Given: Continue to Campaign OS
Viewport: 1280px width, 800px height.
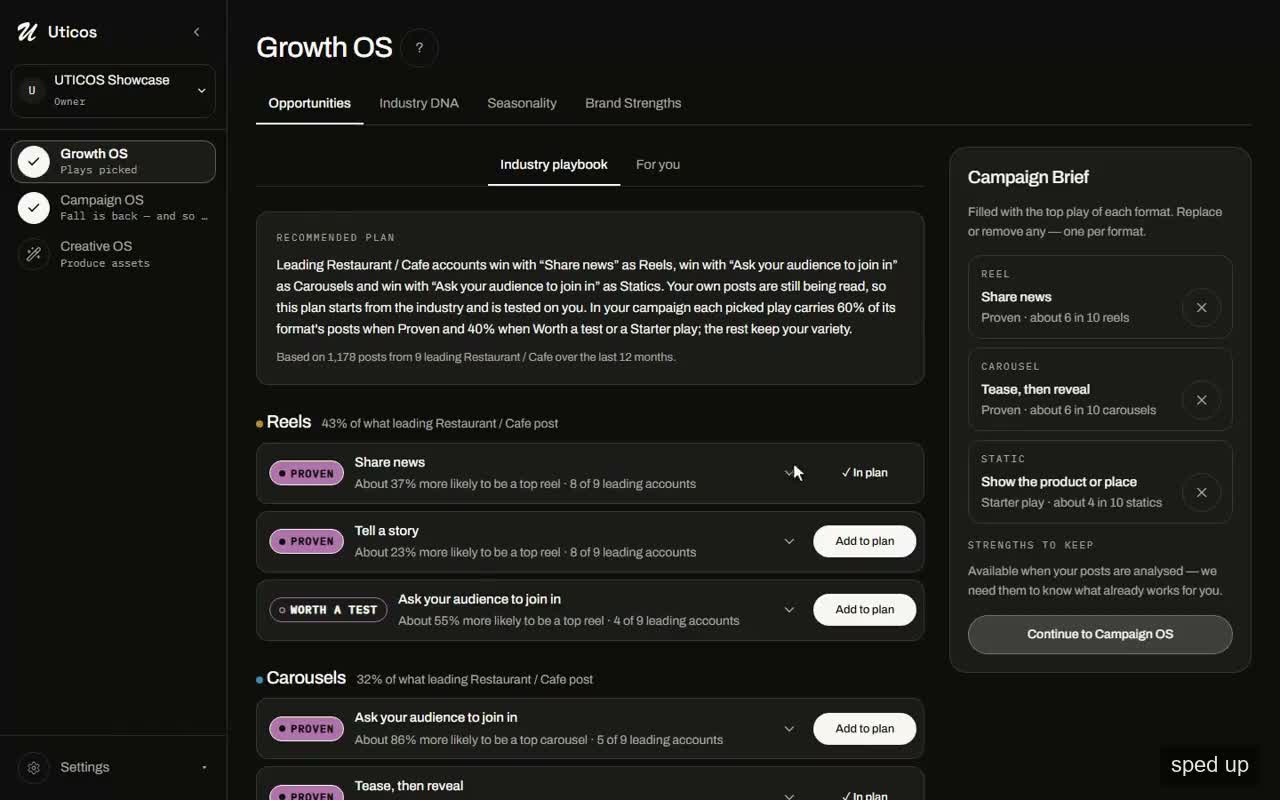Looking at the screenshot, I should click(1100, 634).
